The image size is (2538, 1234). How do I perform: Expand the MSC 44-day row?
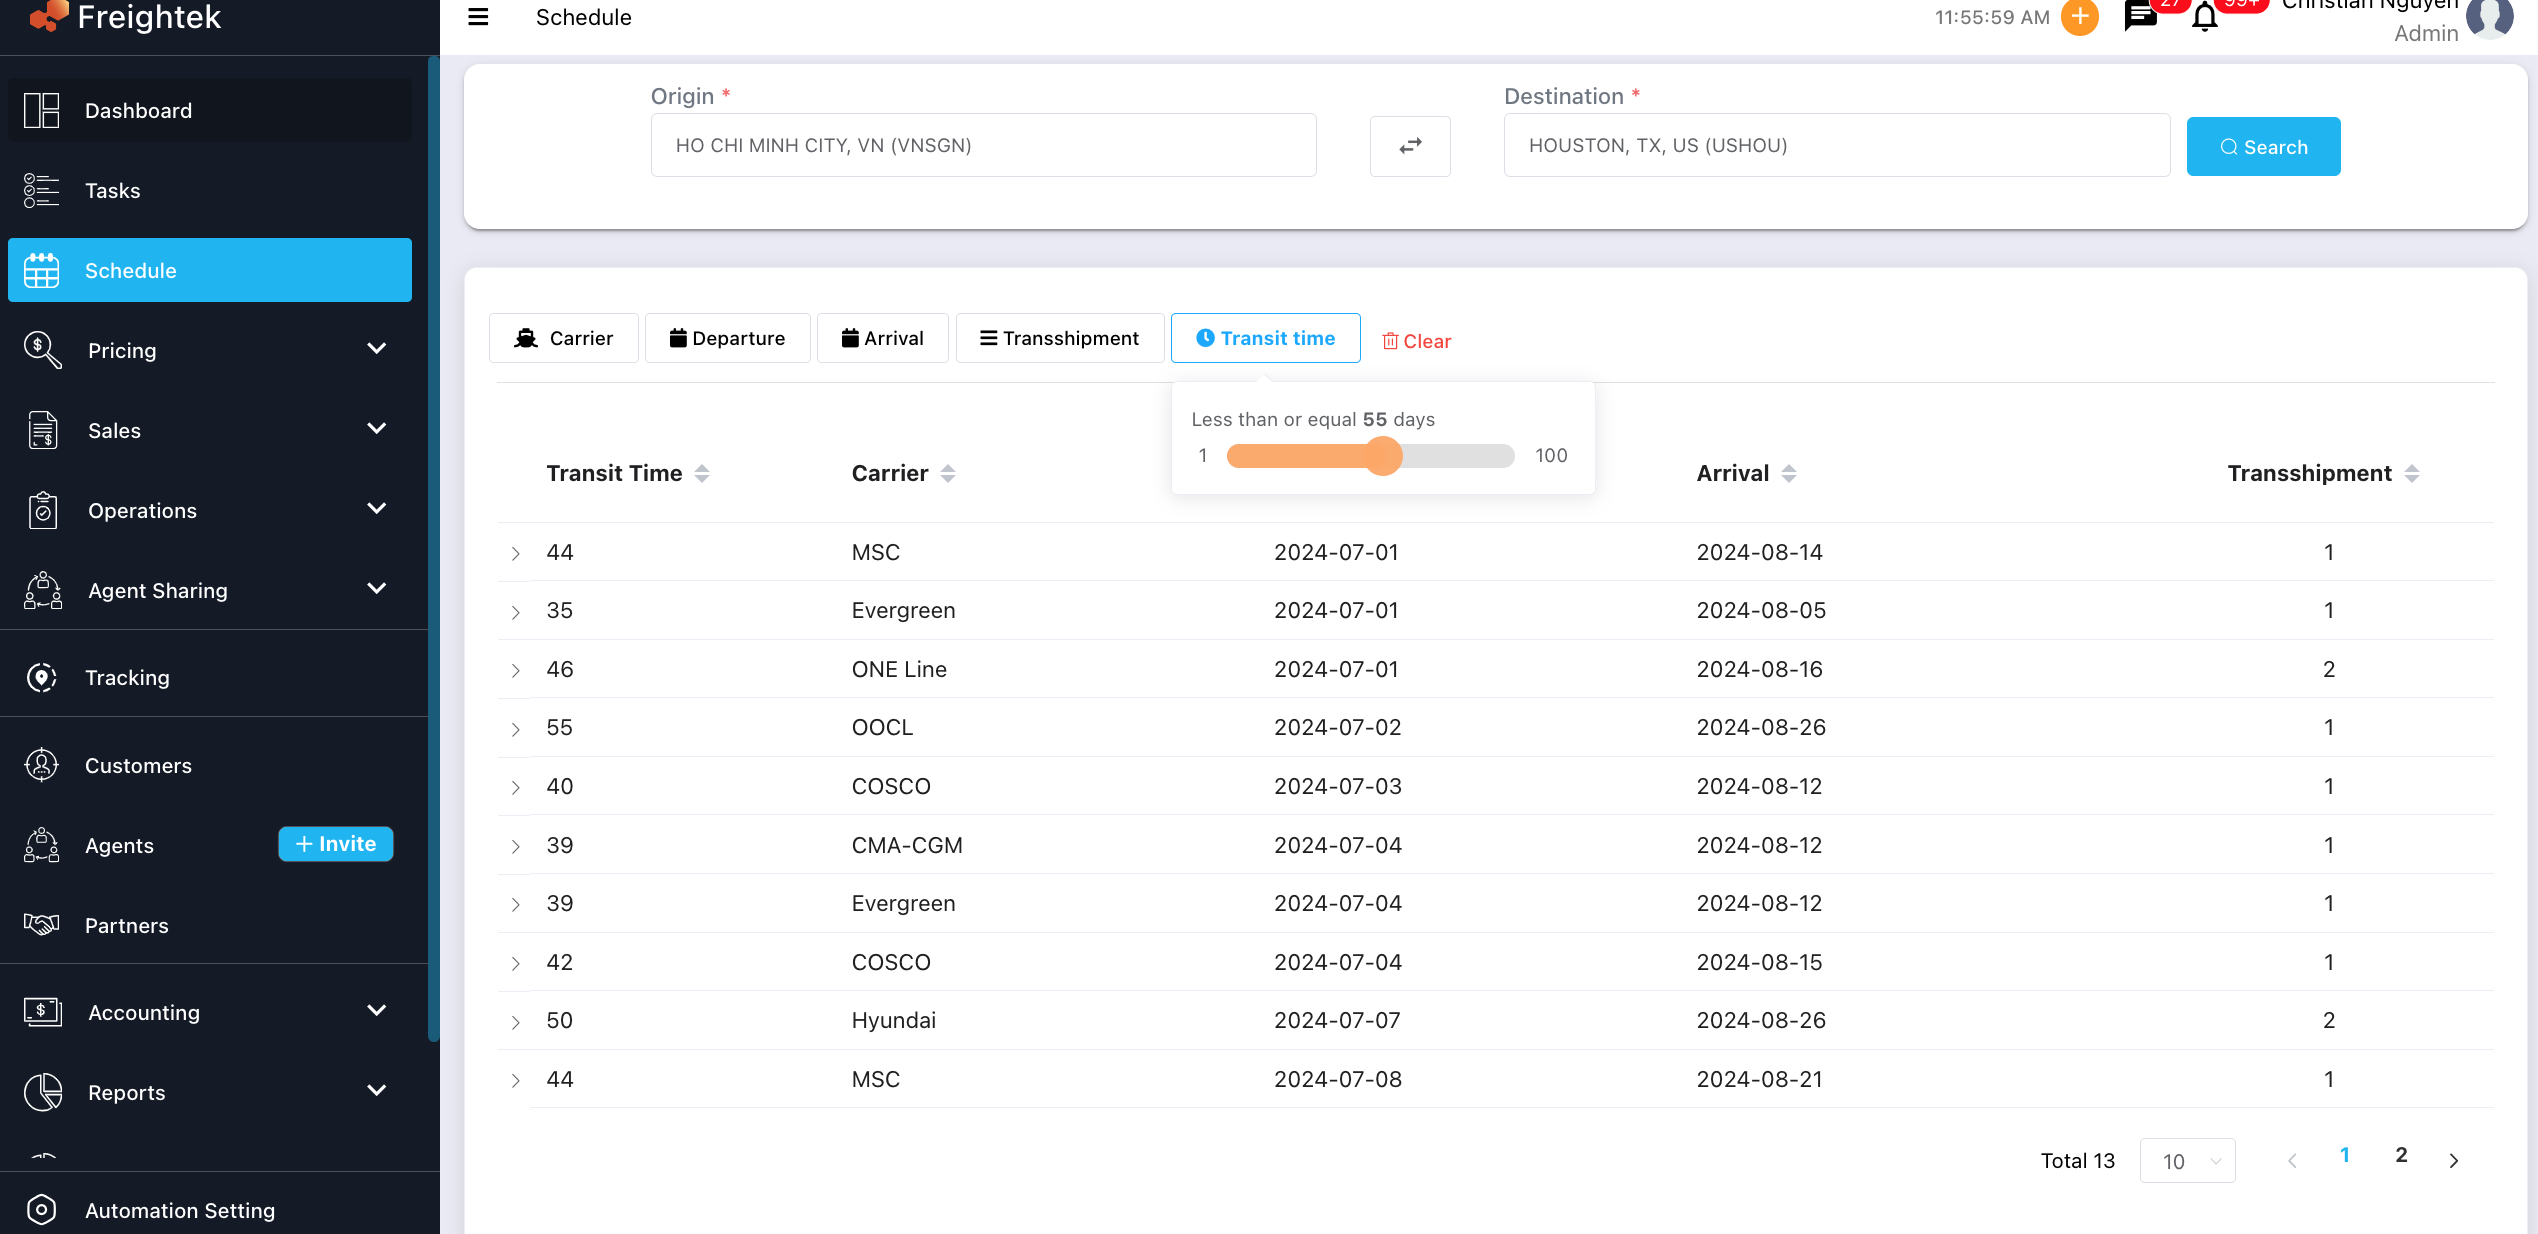pyautogui.click(x=516, y=553)
